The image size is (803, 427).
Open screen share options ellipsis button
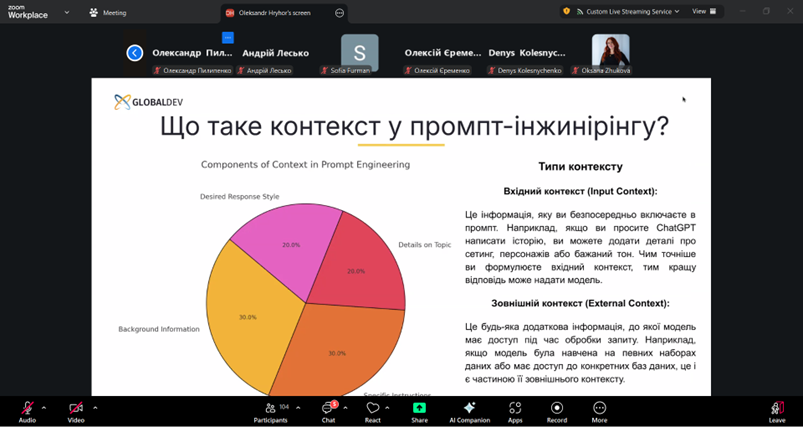click(x=339, y=13)
